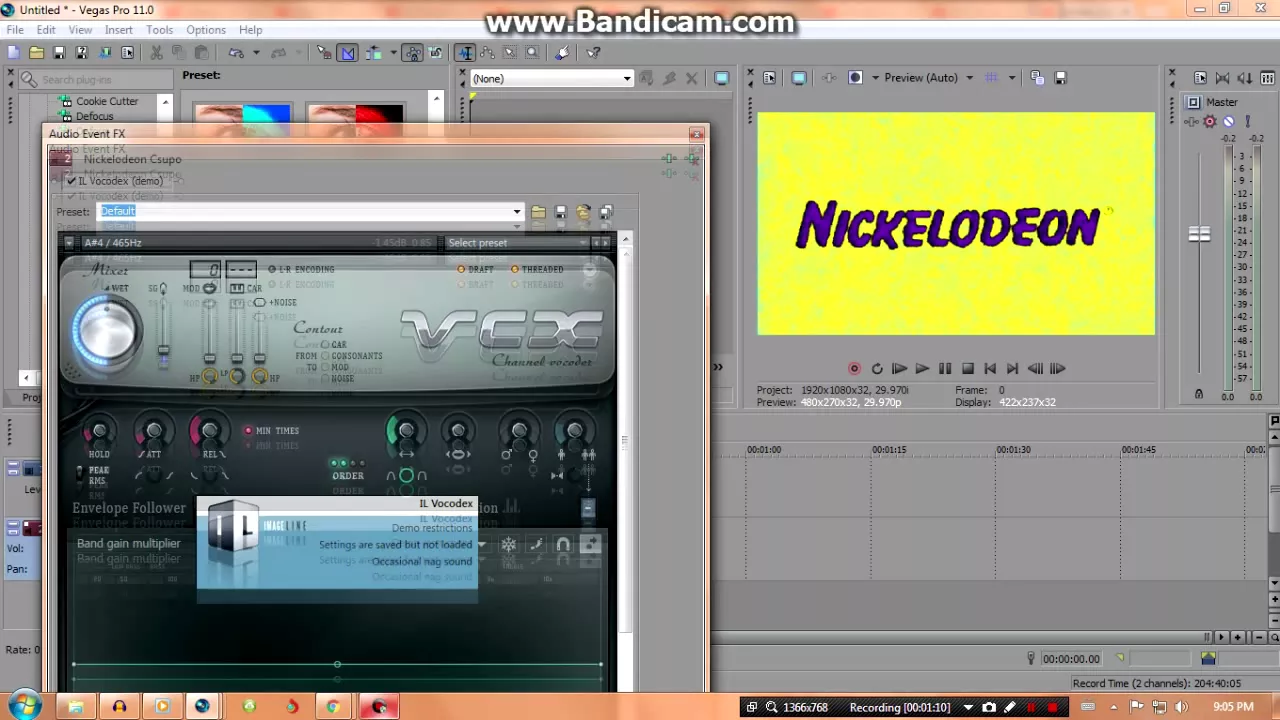Image resolution: width=1280 pixels, height=720 pixels.
Task: Open the File menu
Action: click(x=15, y=30)
